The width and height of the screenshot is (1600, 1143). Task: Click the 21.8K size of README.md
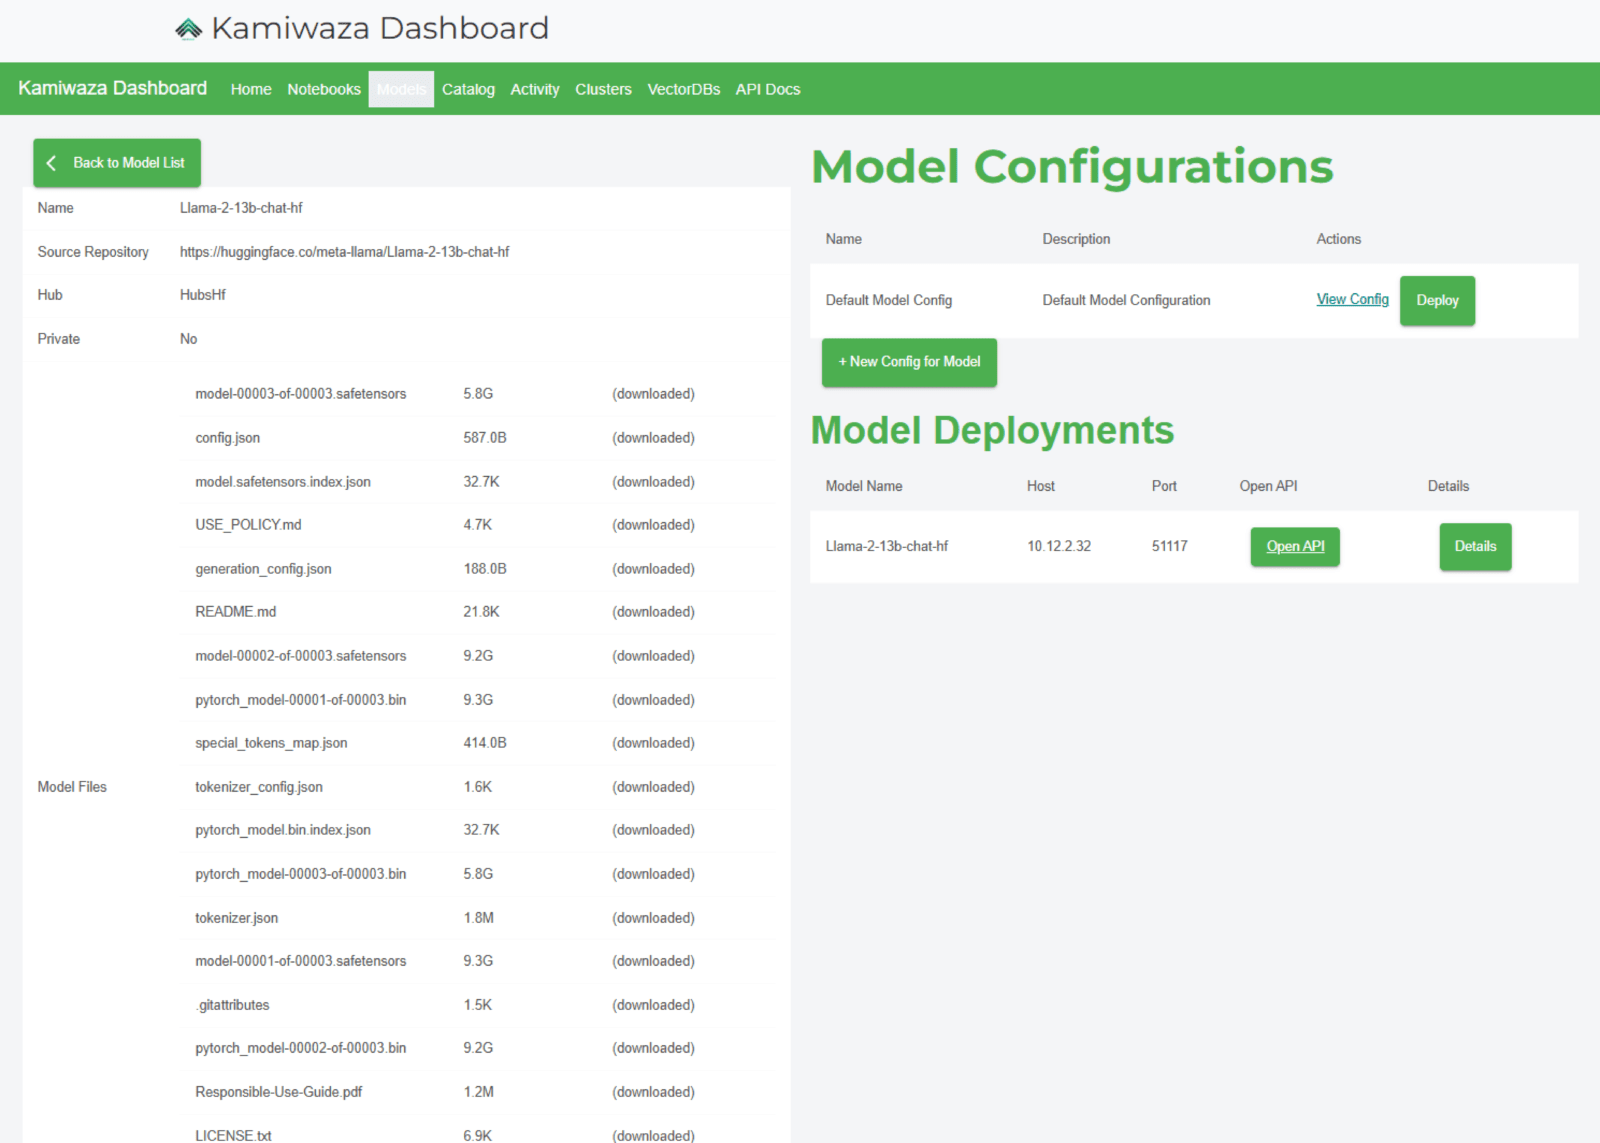coord(481,612)
